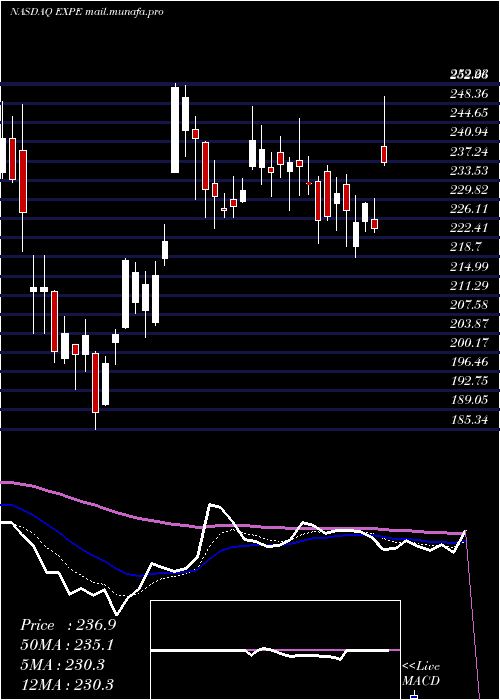The image size is (500, 700).
Task: Click the 196.46 axis value
Action: (x=469, y=362)
